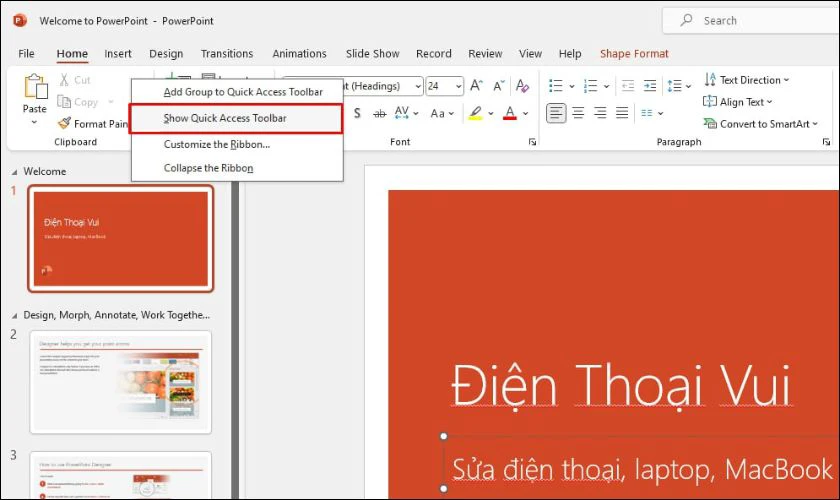Collapse the Welcome section
840x500 pixels.
point(14,172)
